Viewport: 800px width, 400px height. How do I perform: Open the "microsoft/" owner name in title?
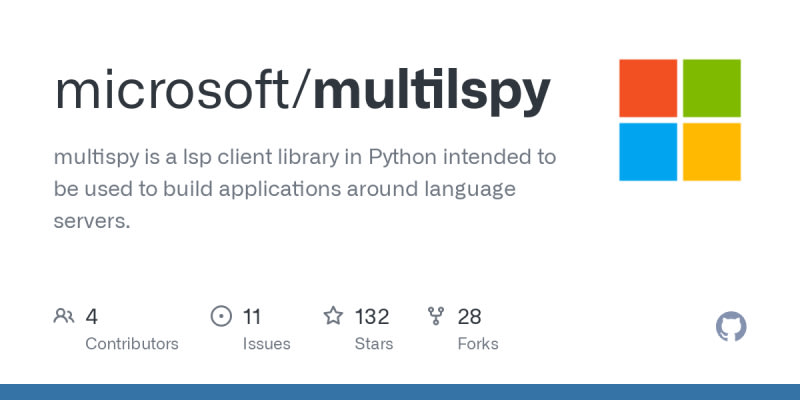[x=183, y=91]
